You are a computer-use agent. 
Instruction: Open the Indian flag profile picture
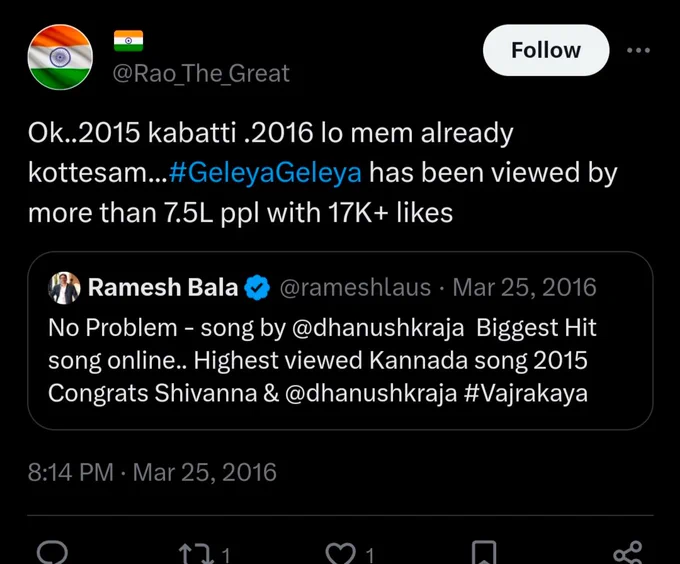click(x=60, y=57)
